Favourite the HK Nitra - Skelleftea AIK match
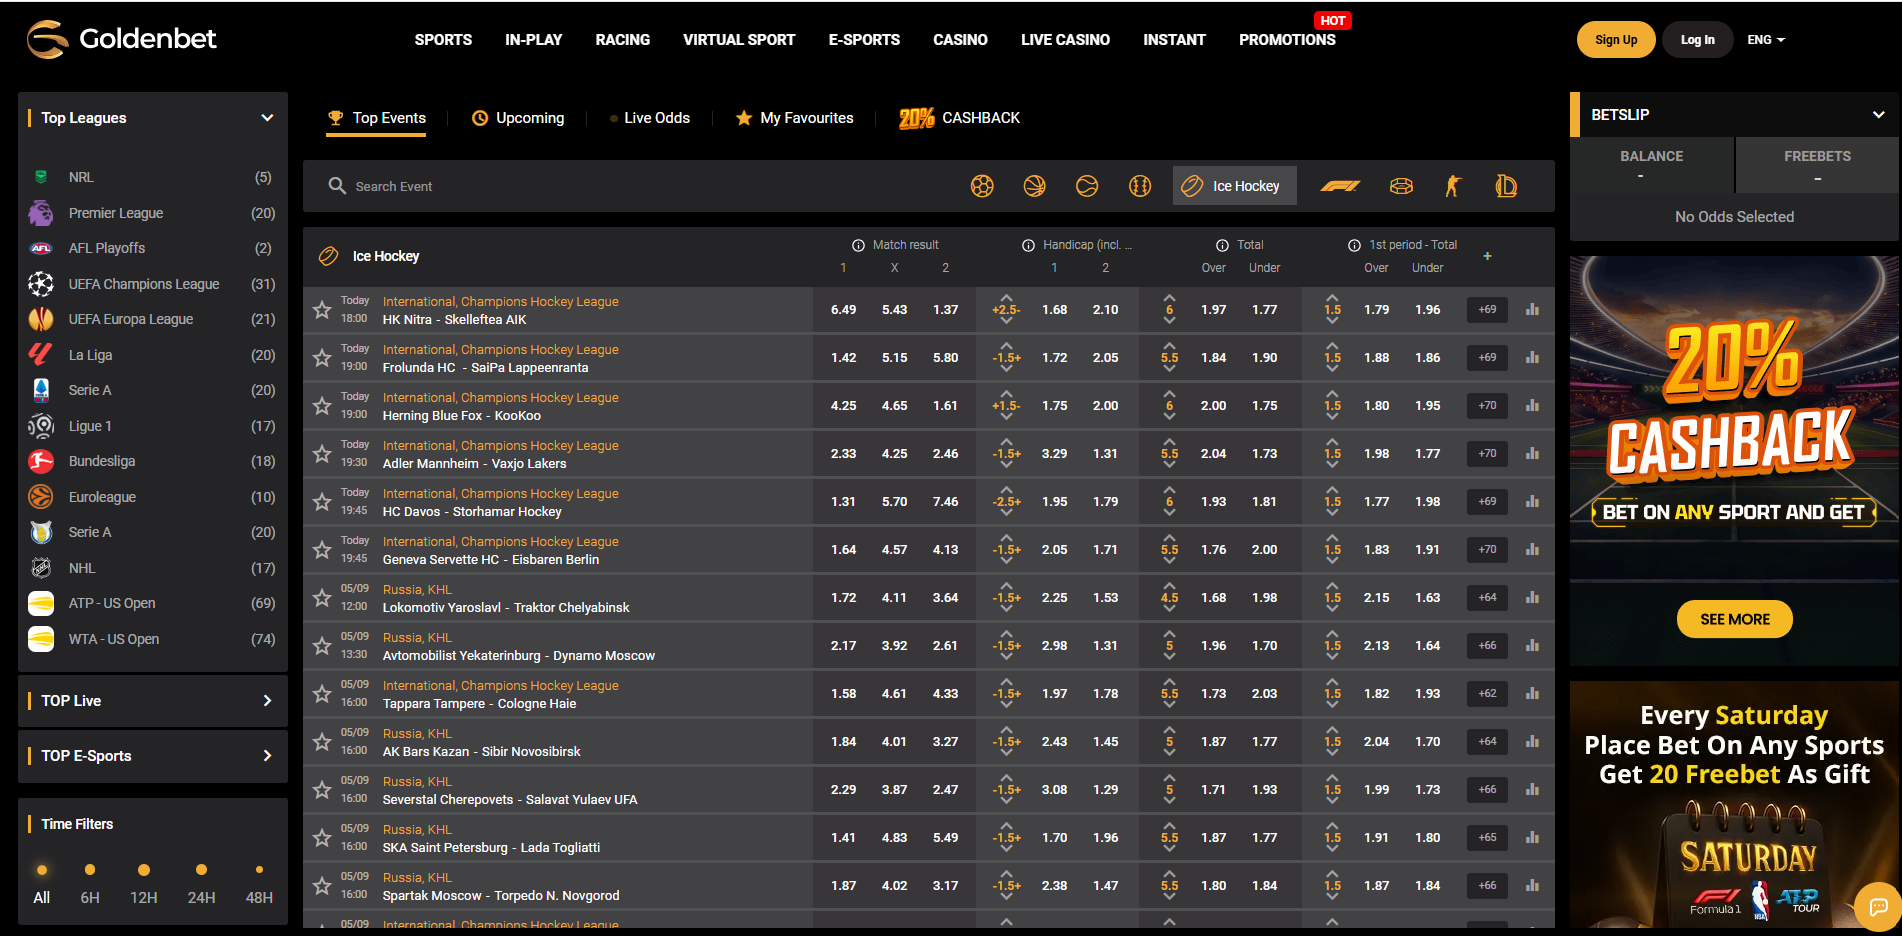 point(322,310)
